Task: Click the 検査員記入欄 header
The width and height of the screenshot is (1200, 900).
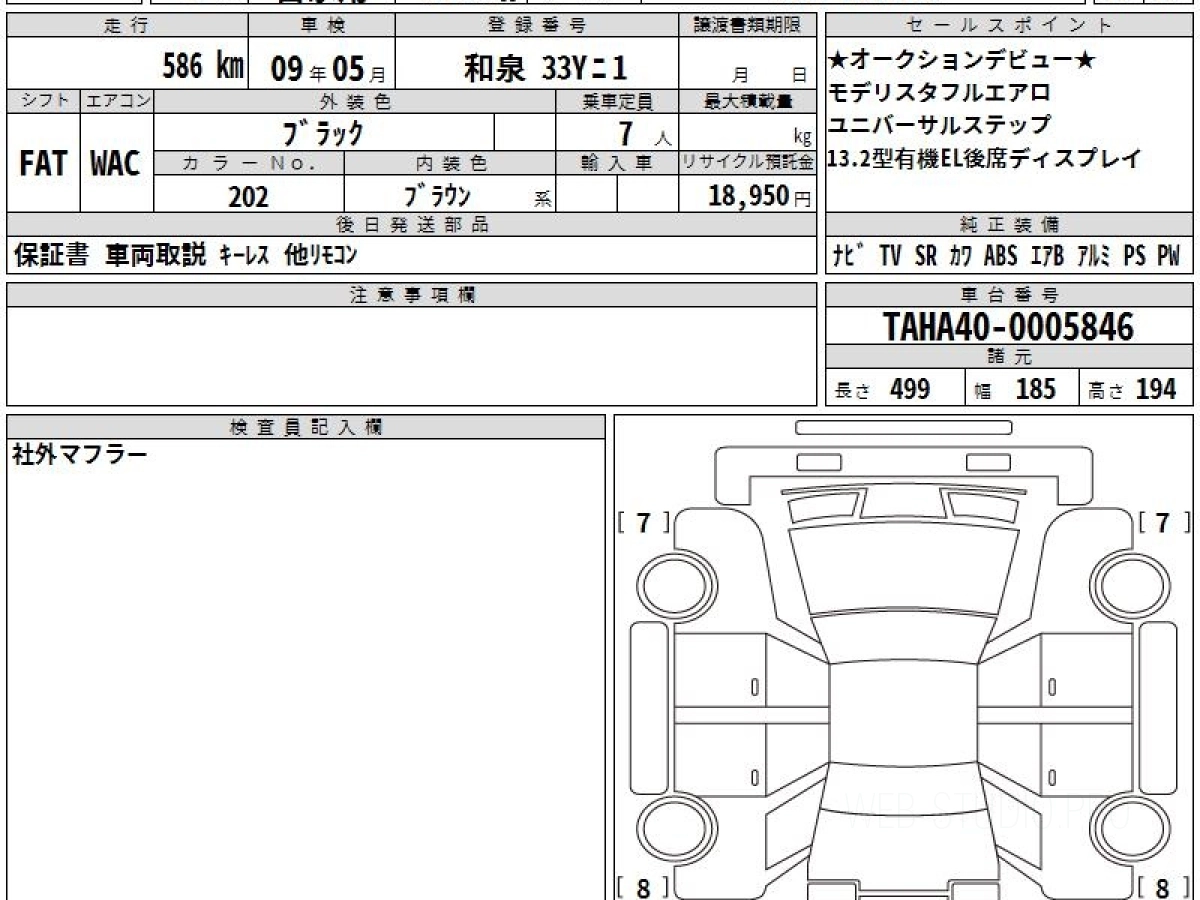Action: tap(305, 427)
